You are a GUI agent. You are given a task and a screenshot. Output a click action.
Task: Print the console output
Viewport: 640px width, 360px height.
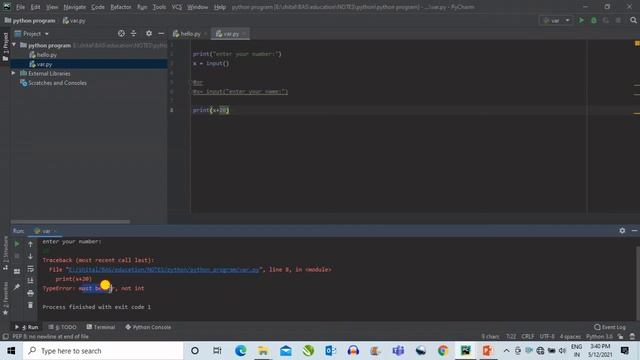coord(30,293)
